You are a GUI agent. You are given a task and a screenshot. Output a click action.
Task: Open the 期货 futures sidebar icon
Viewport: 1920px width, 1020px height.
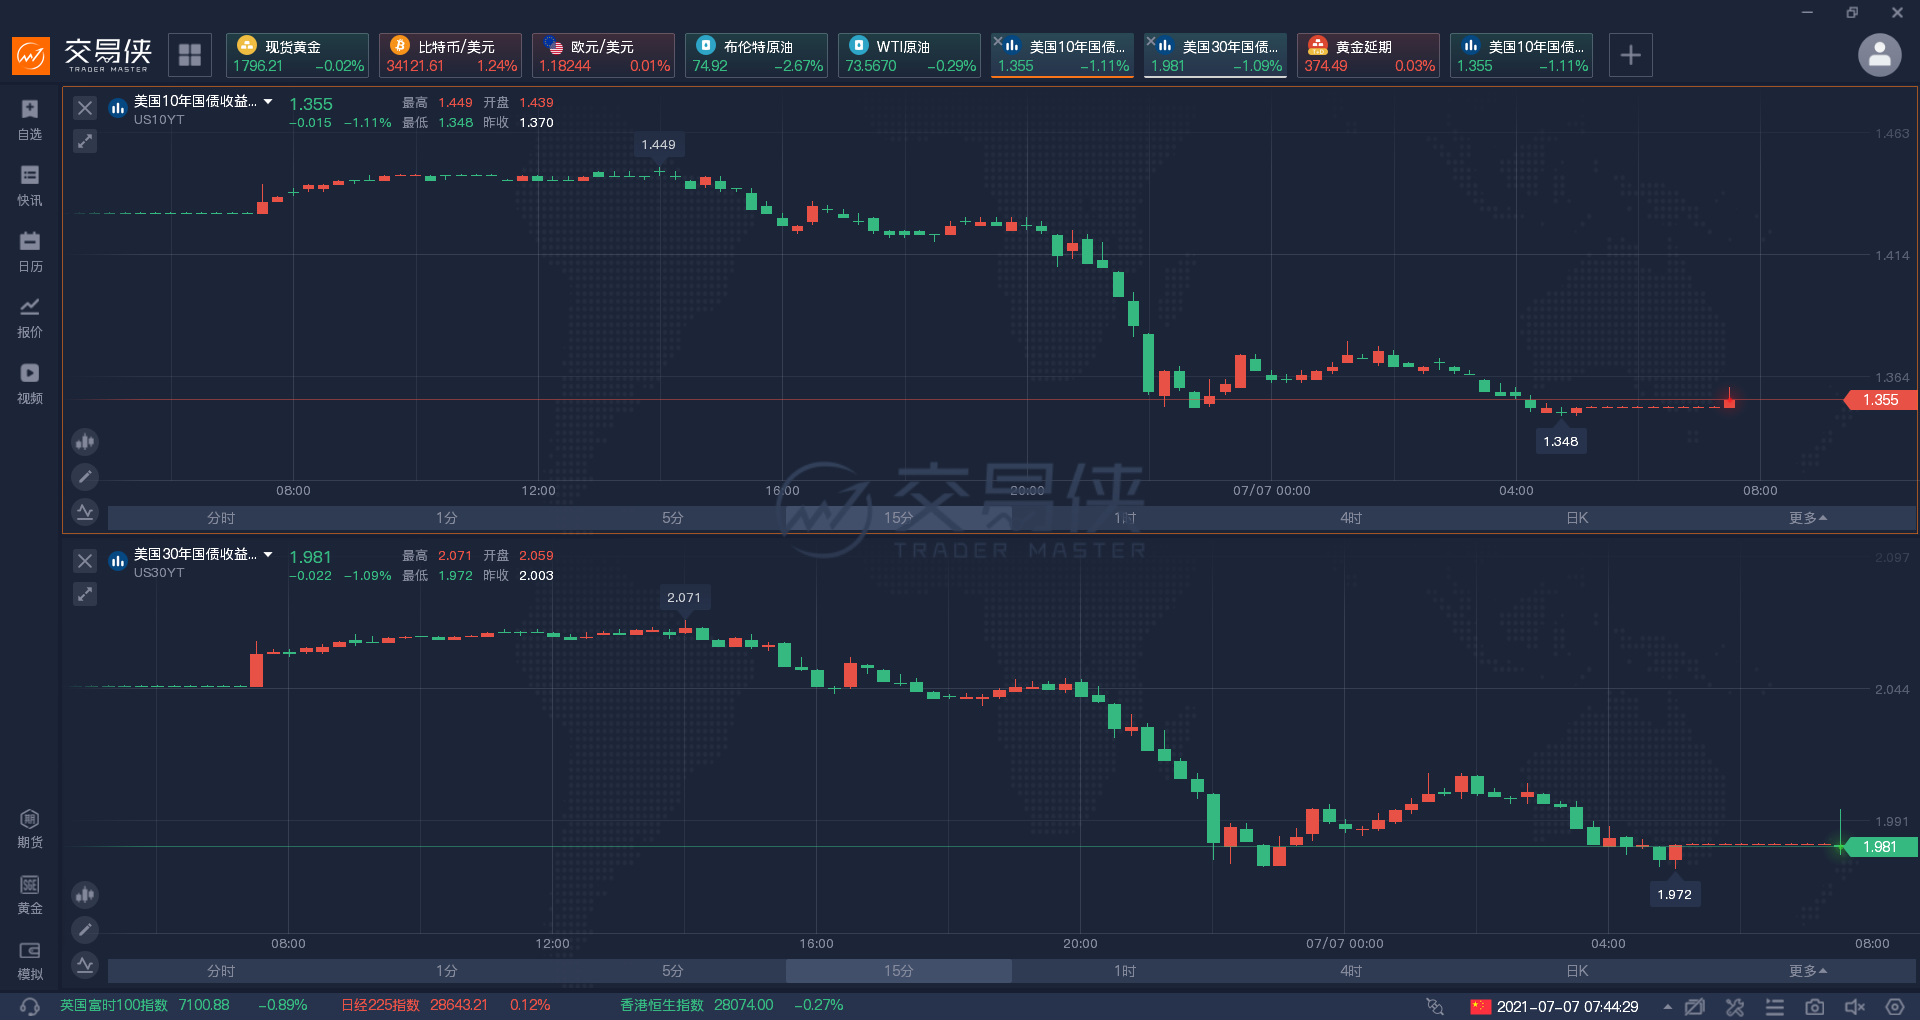click(30, 828)
